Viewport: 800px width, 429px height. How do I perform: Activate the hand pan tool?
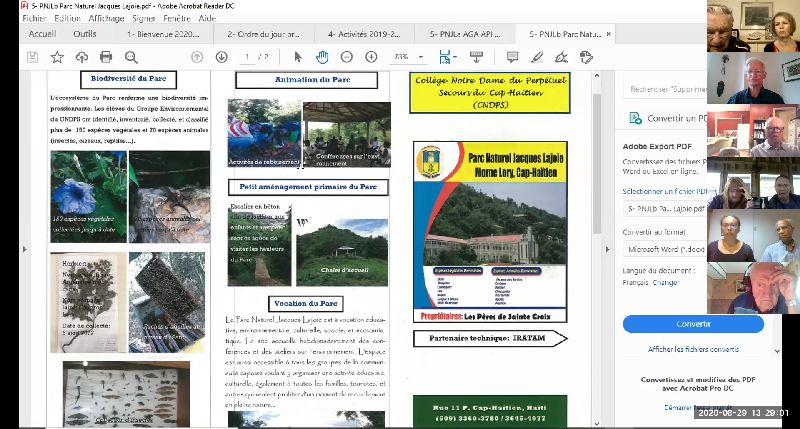[x=322, y=57]
